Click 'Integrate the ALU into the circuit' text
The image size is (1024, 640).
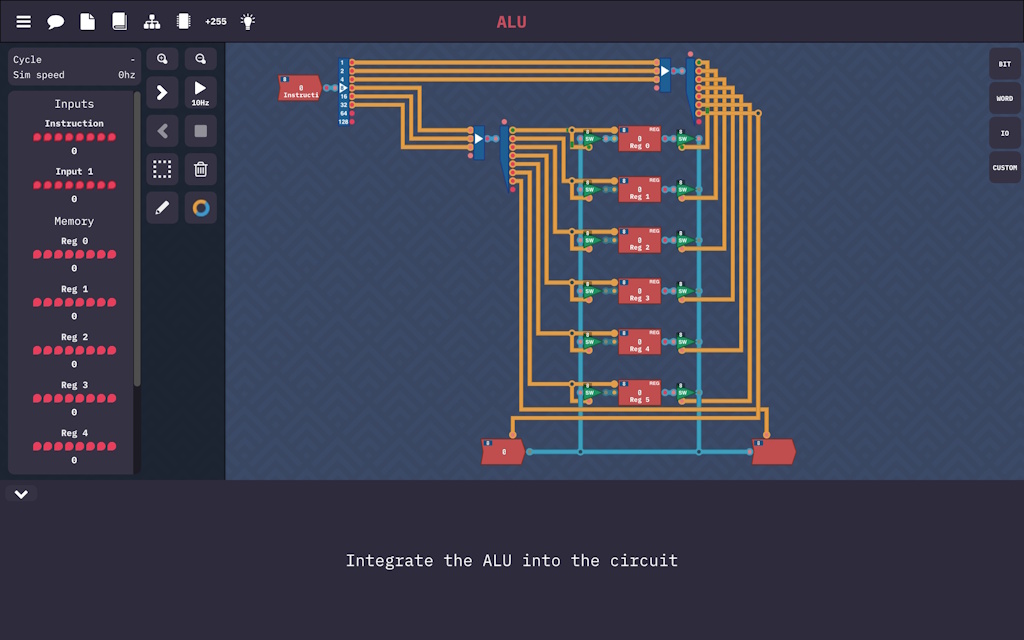click(511, 561)
